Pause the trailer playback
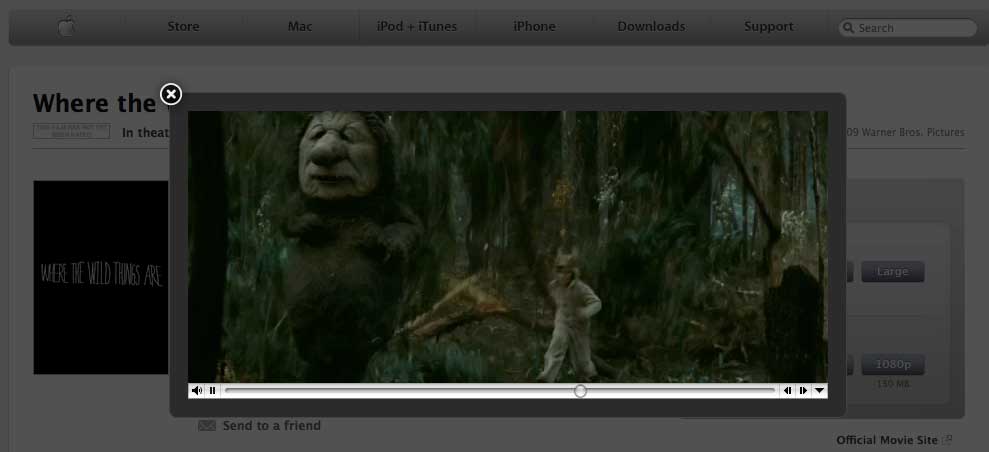 coord(212,391)
